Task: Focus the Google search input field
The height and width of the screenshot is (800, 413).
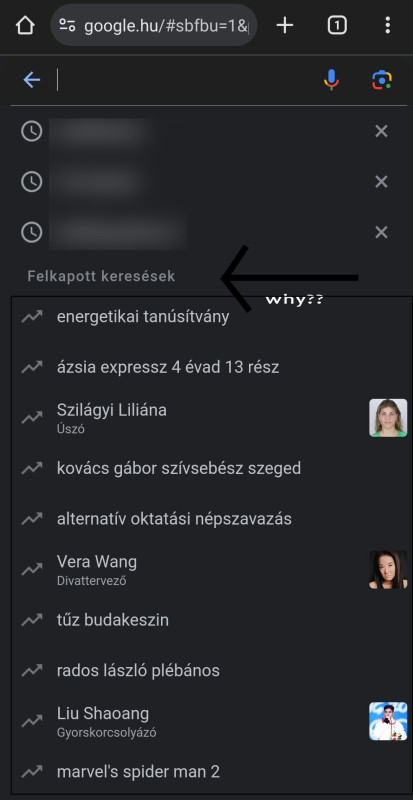Action: (x=184, y=80)
